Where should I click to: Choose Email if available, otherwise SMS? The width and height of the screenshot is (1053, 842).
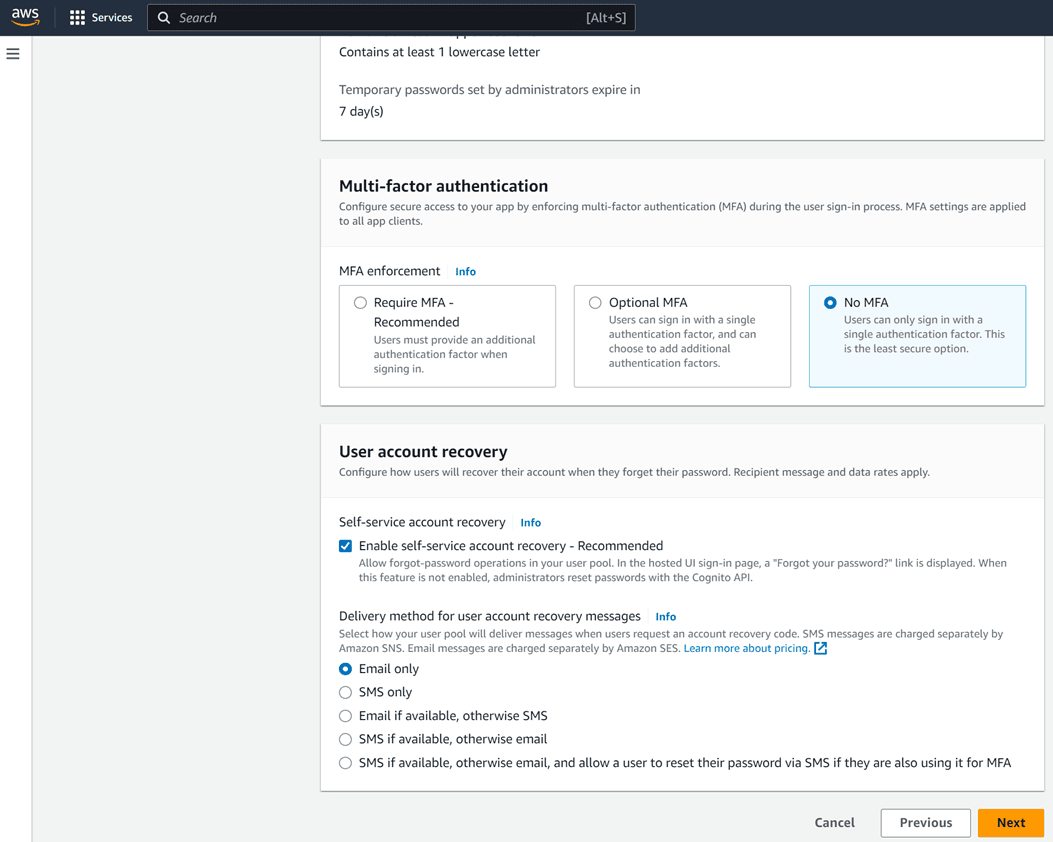(345, 715)
